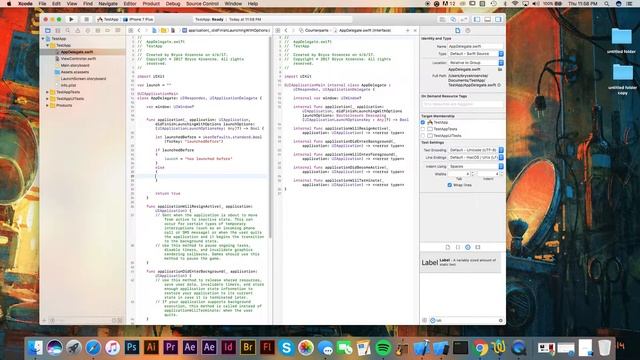The width and height of the screenshot is (640, 360).
Task: Open the Navigate menu
Action: pos(108,4)
